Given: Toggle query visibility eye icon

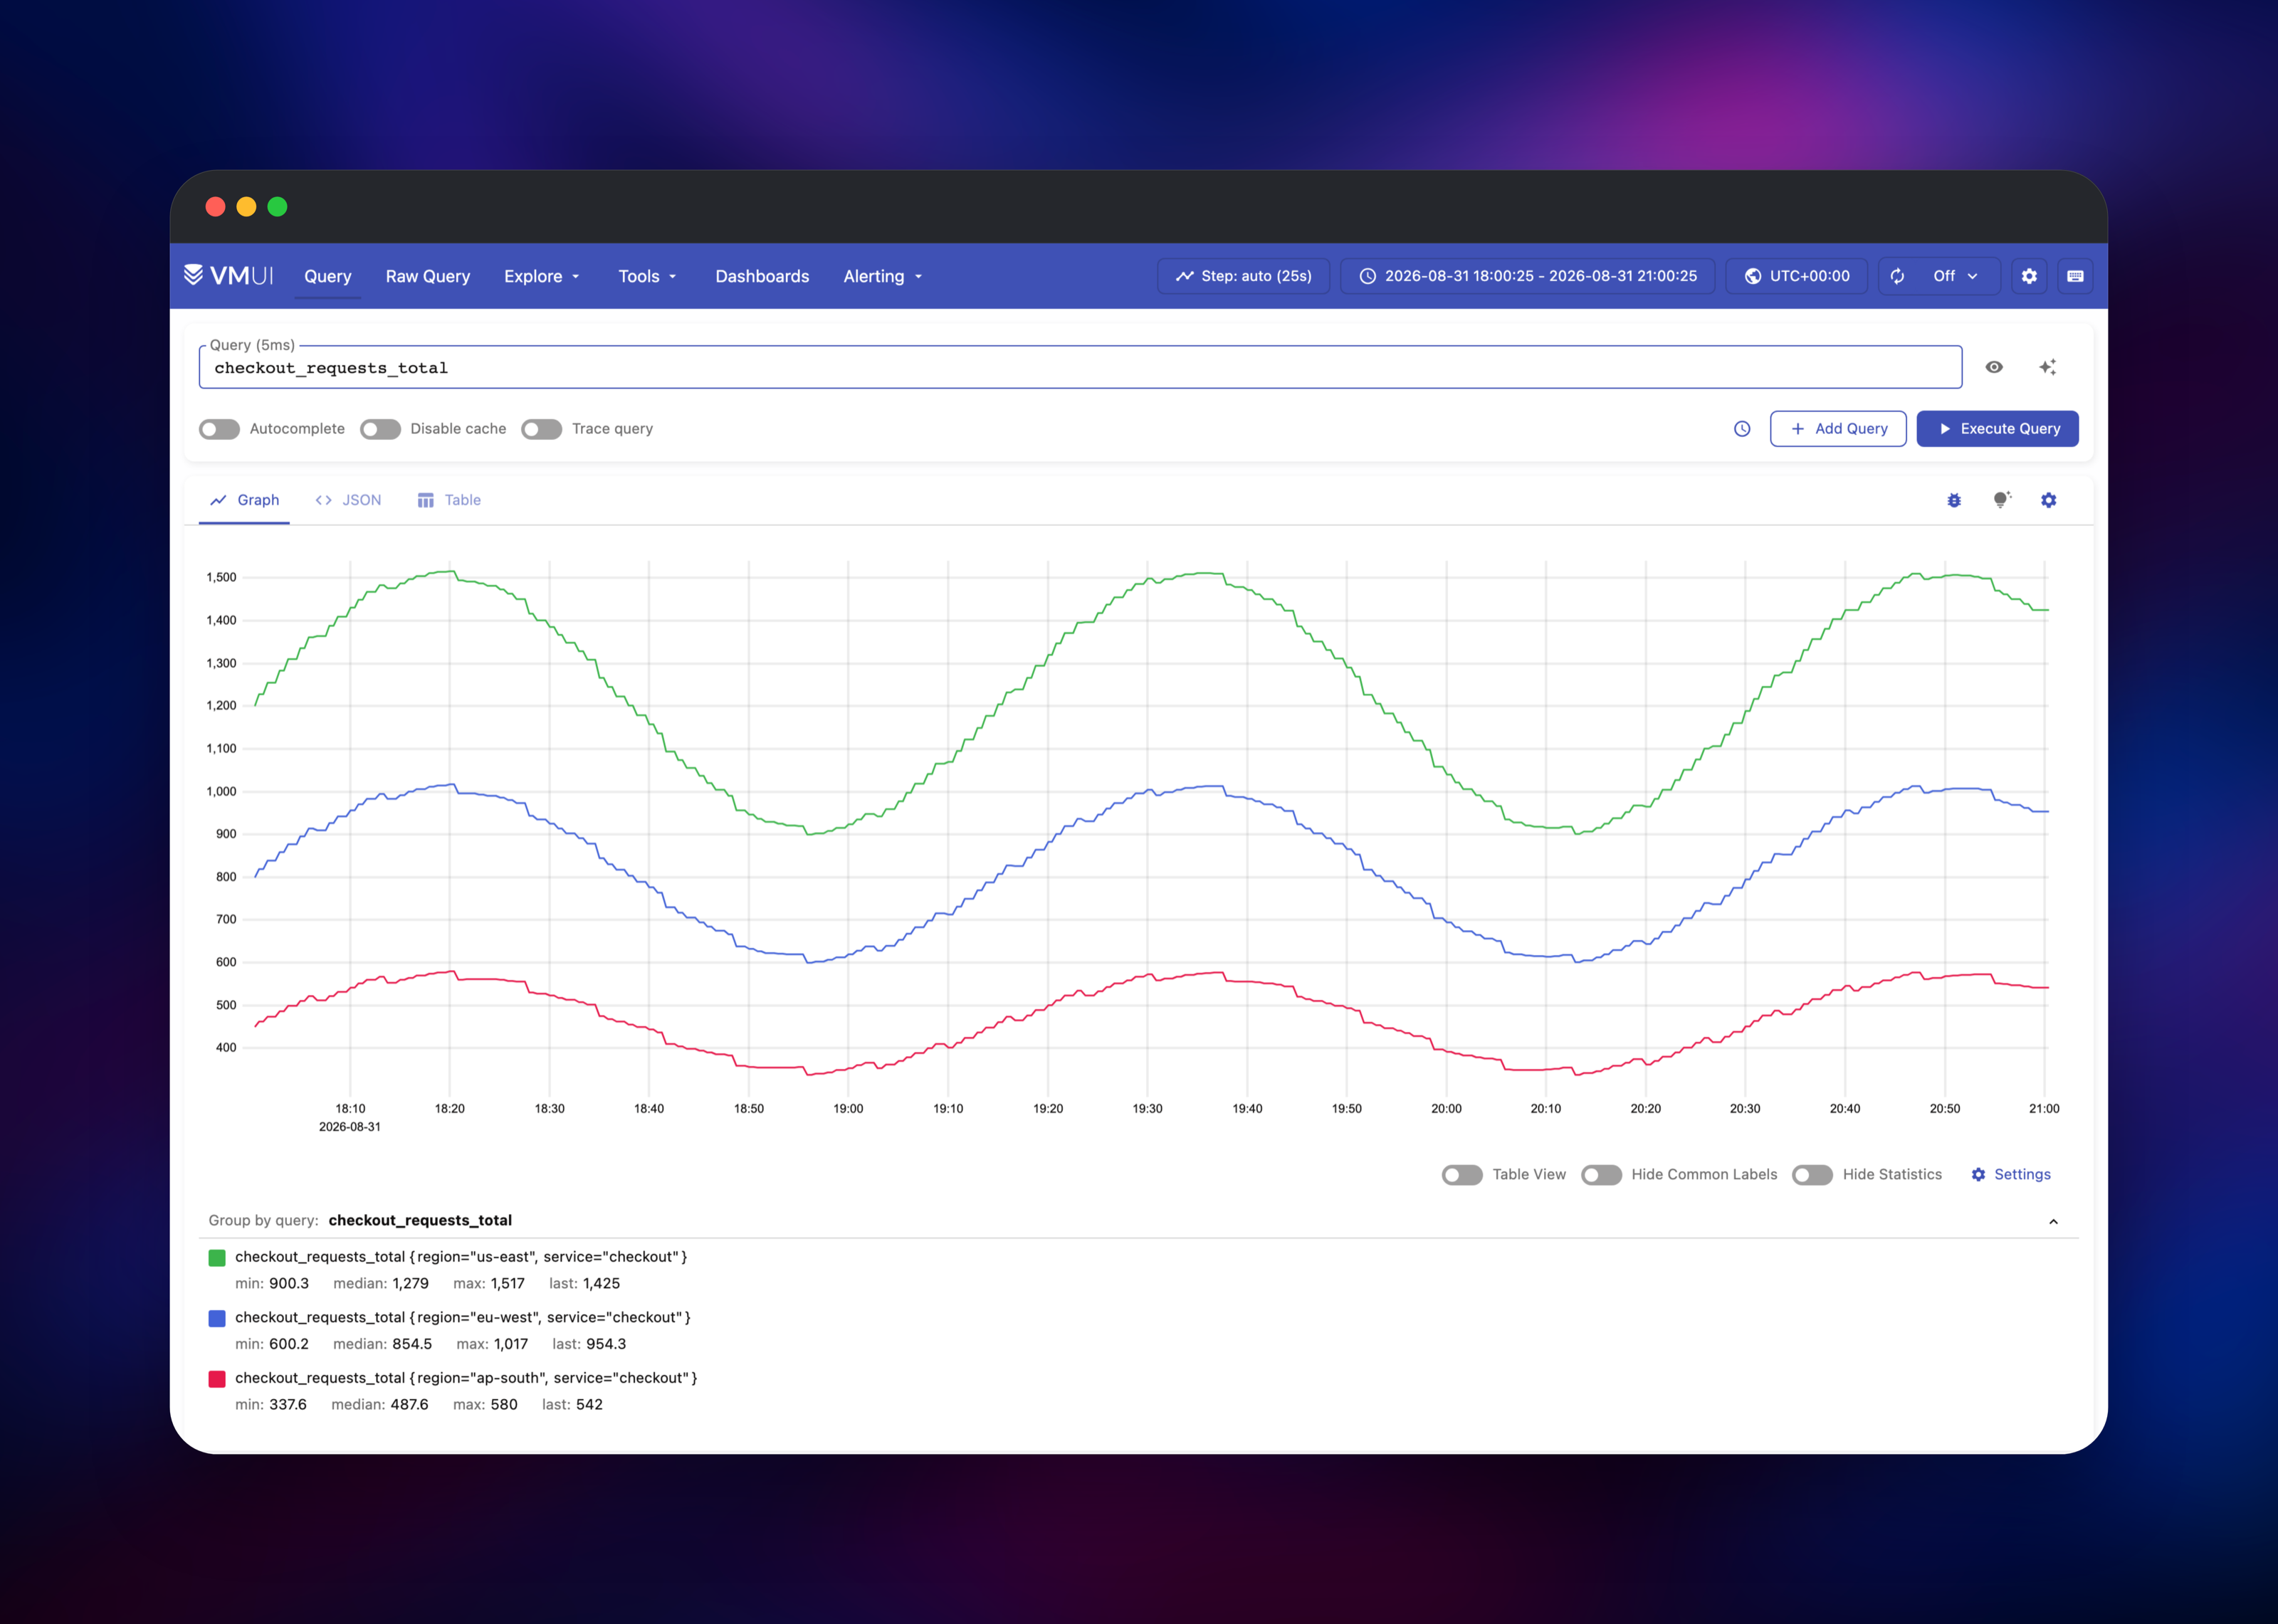Looking at the screenshot, I should [x=1993, y=367].
